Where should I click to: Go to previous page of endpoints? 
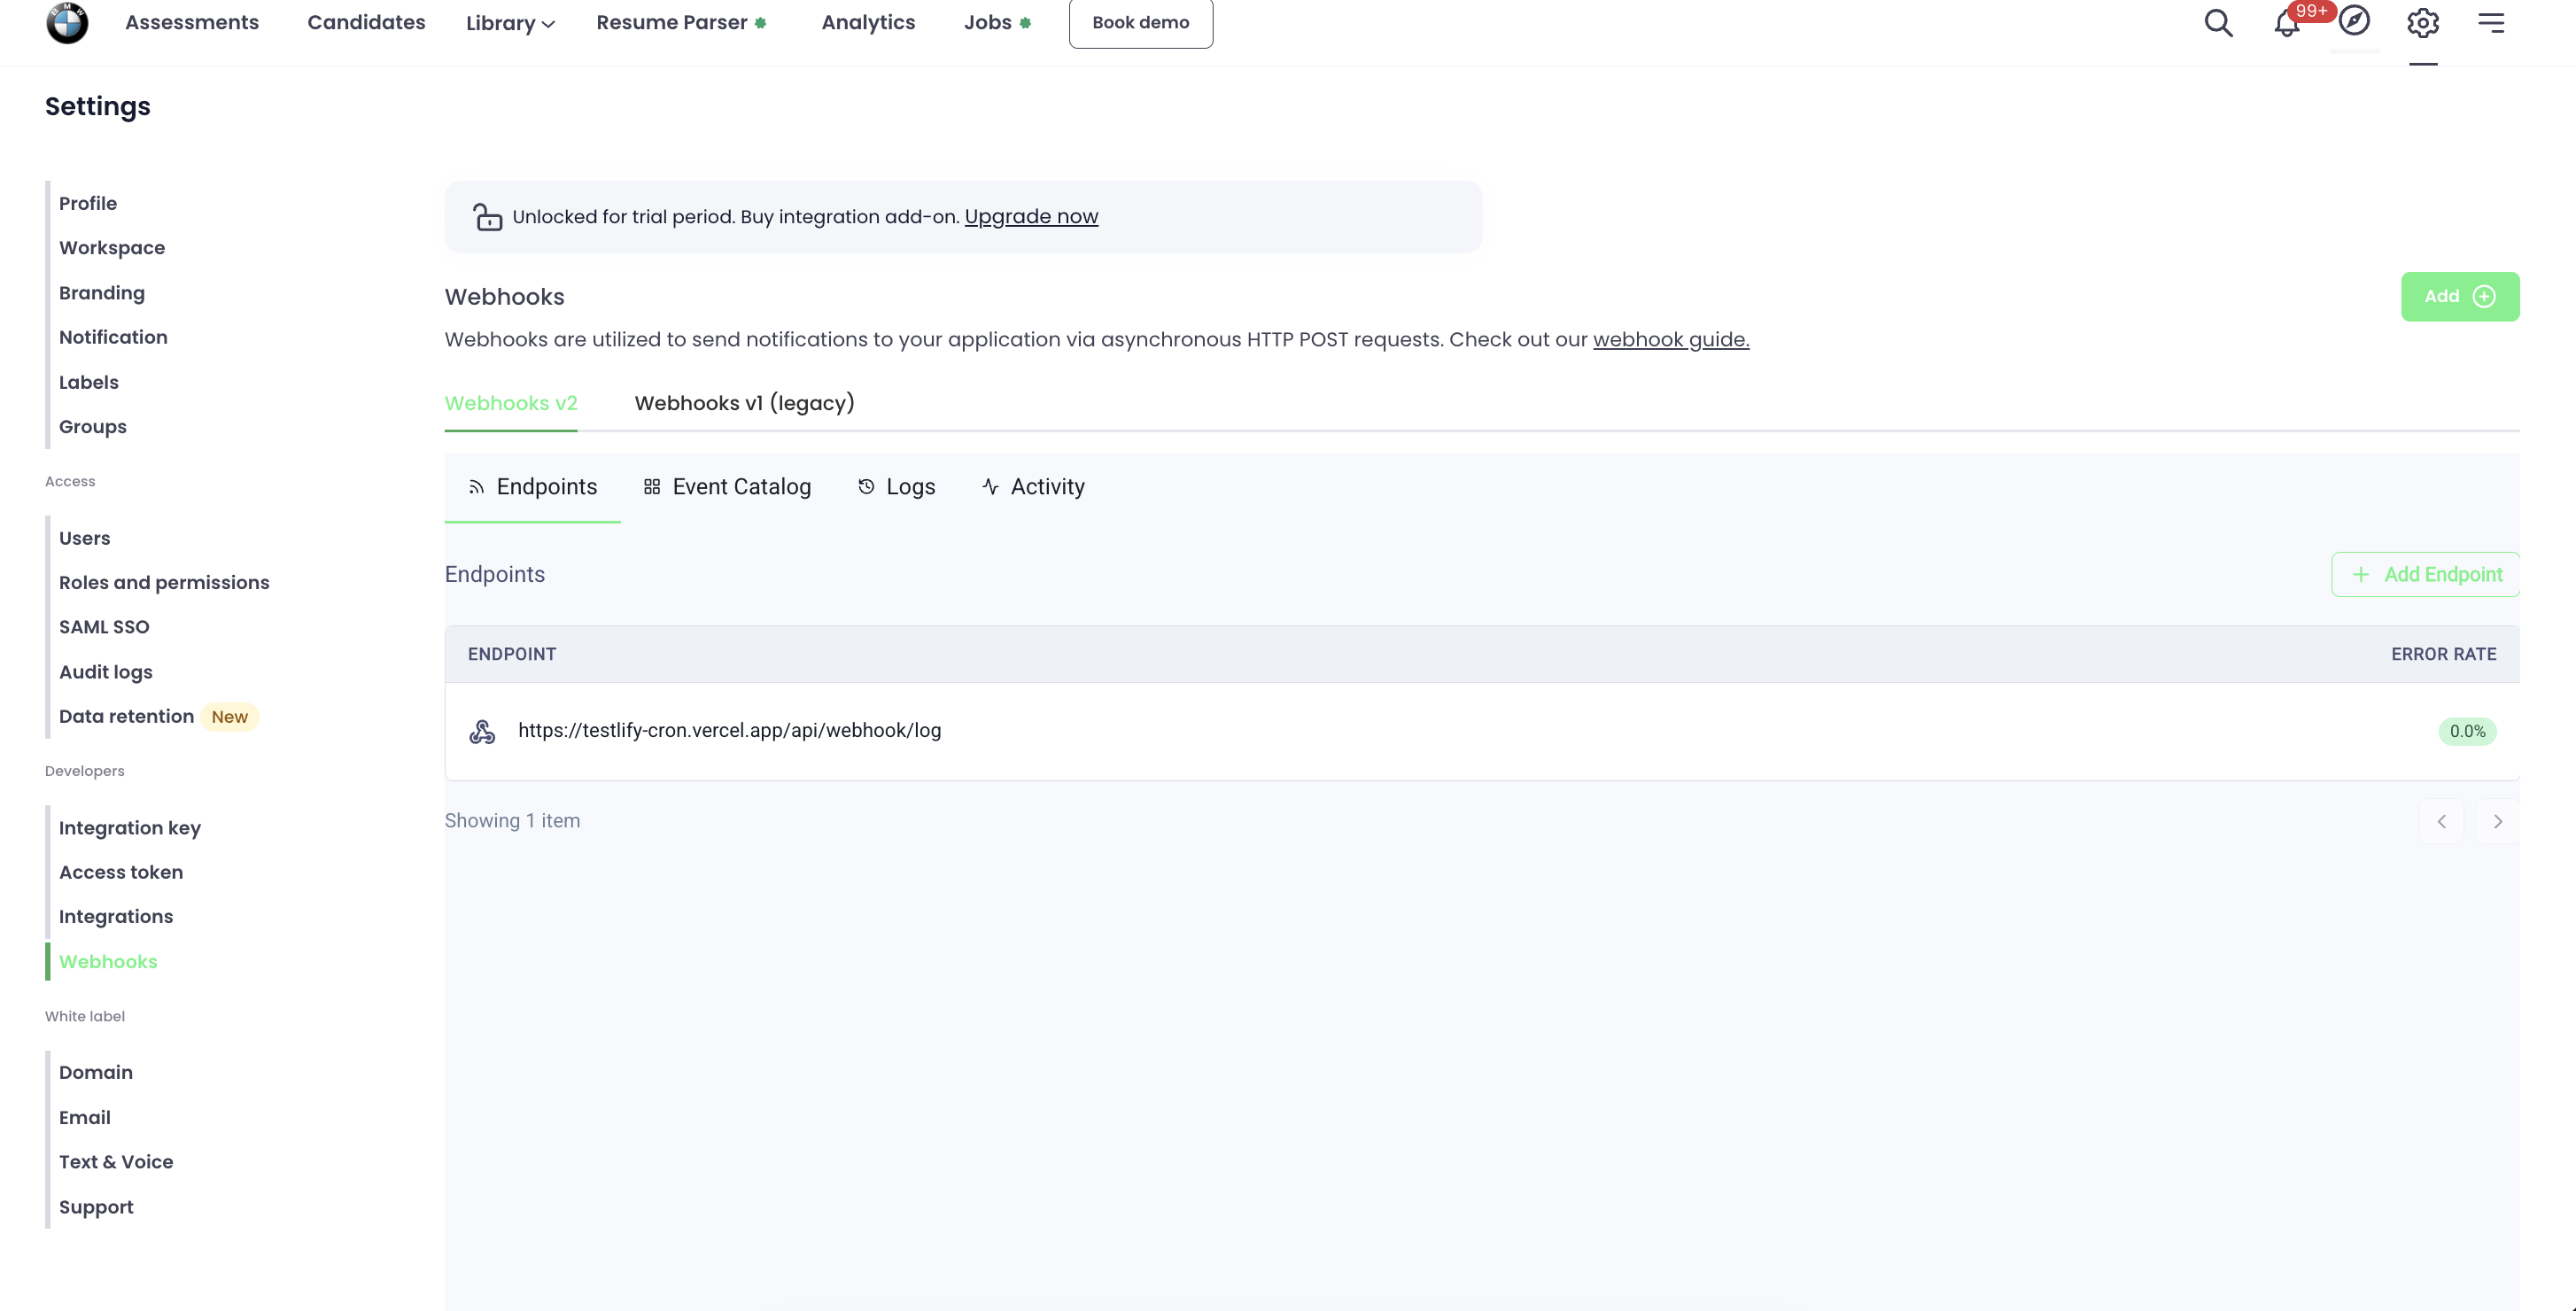pyautogui.click(x=2441, y=821)
